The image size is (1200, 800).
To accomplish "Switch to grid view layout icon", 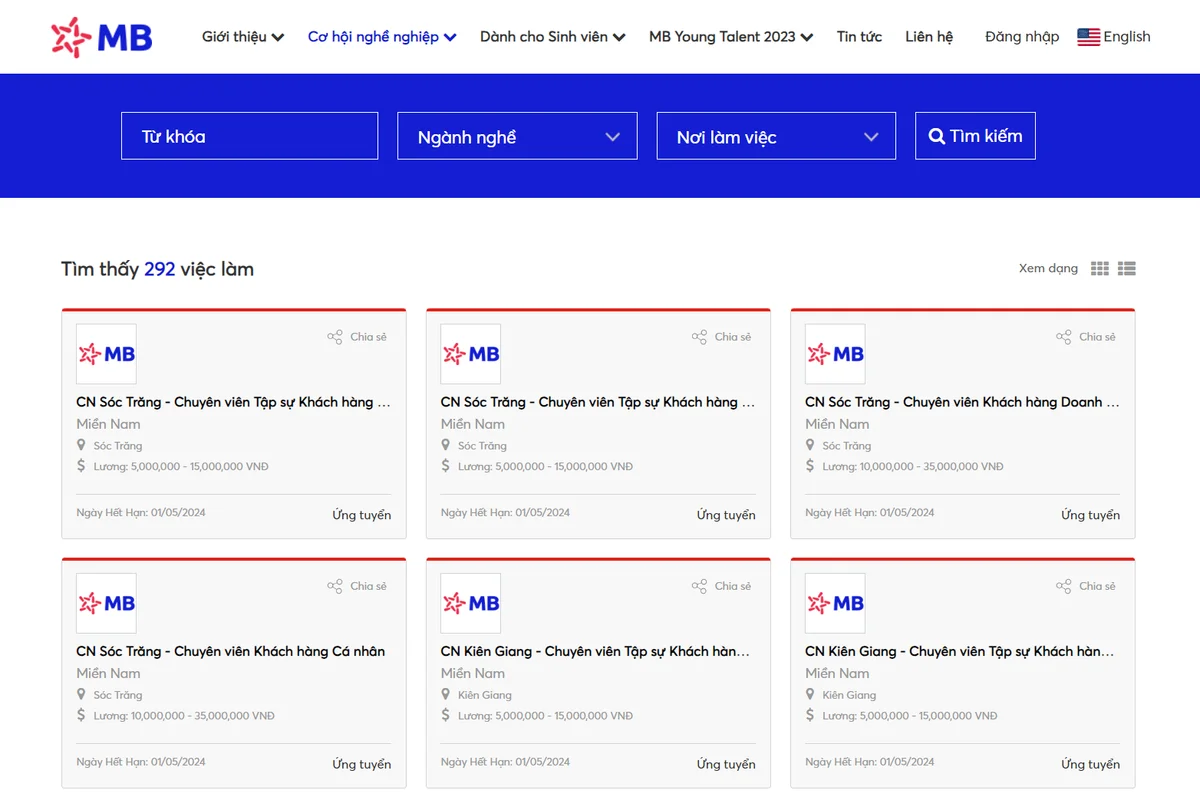I will coord(1100,268).
